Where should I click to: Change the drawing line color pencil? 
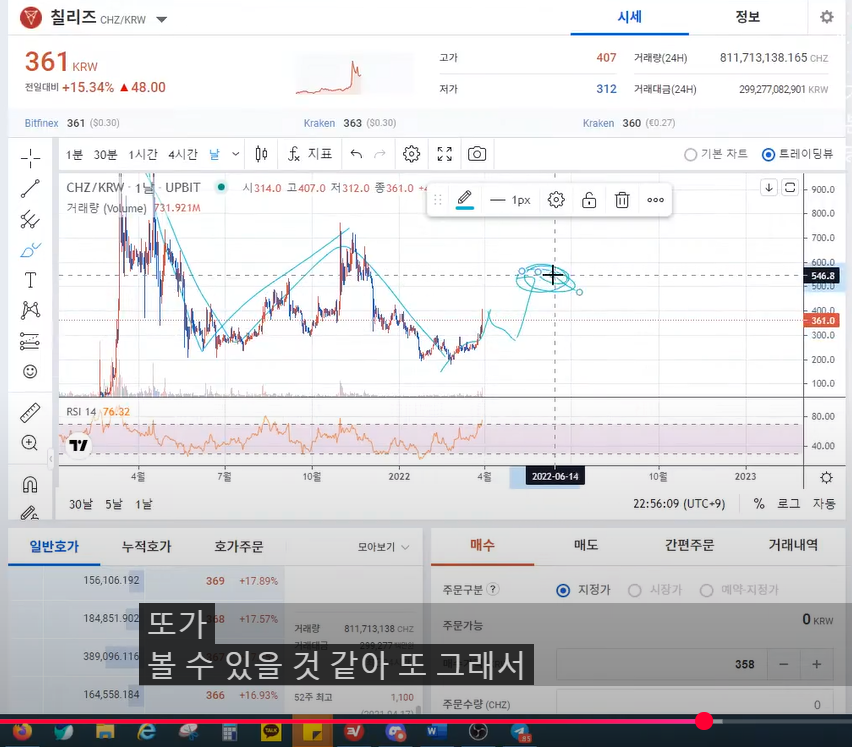(x=465, y=200)
